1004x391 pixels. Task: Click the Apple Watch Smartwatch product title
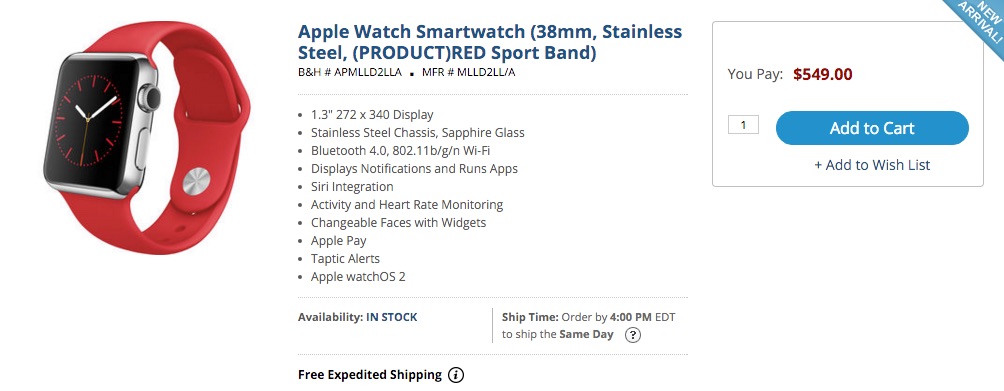click(490, 42)
